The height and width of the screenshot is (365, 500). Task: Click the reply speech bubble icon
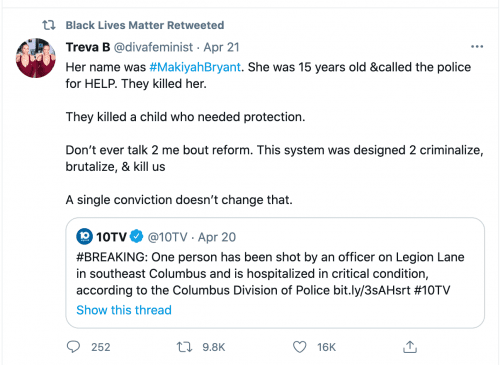73,347
